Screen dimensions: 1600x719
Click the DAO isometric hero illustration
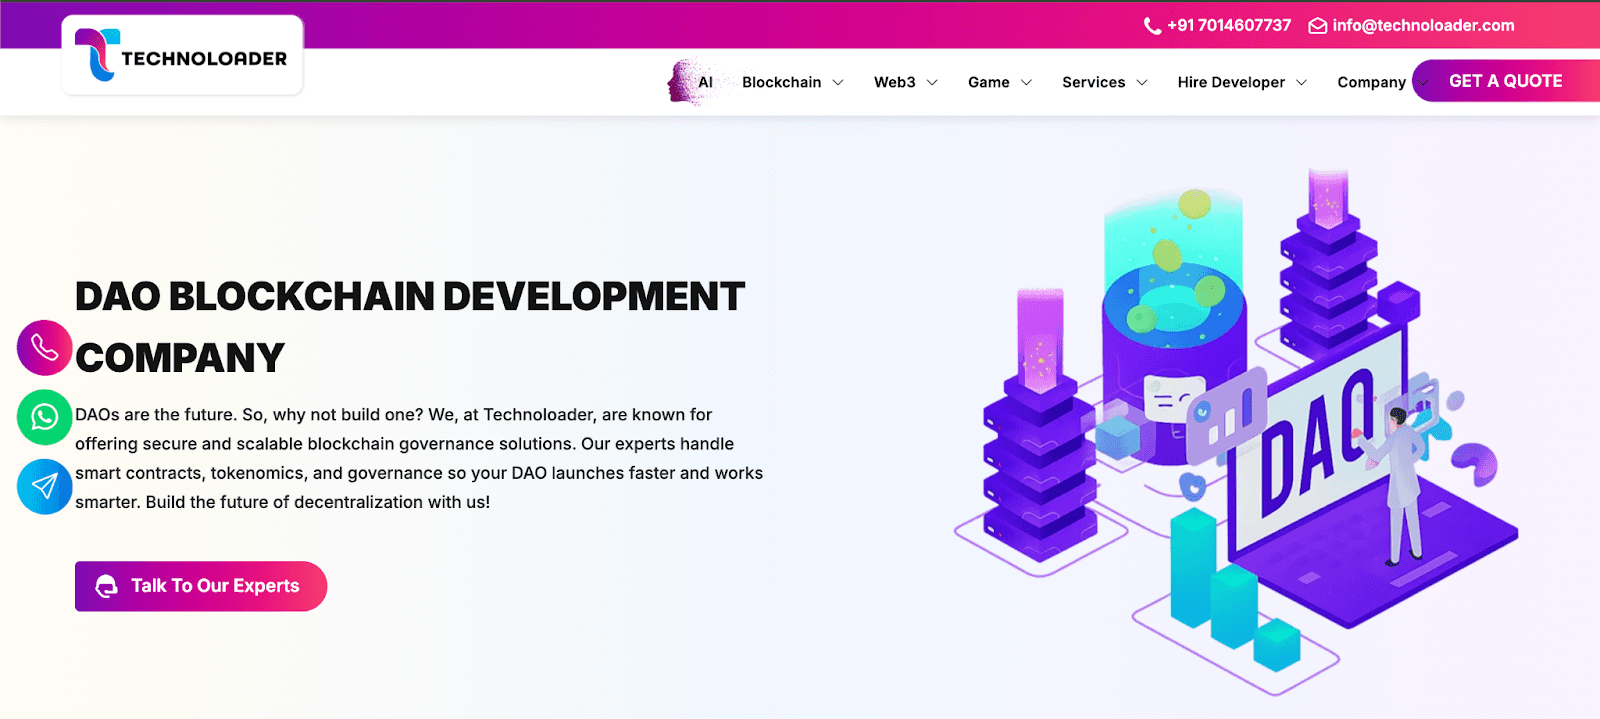click(x=1236, y=430)
